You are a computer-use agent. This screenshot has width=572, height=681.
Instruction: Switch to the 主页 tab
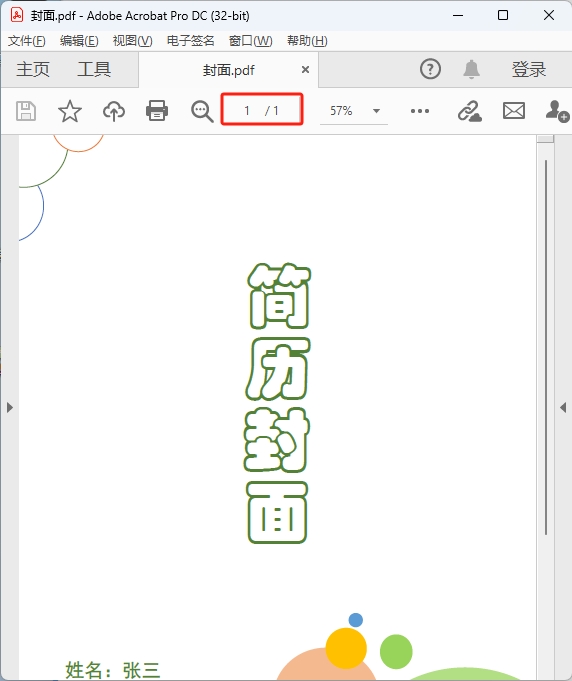tap(33, 69)
